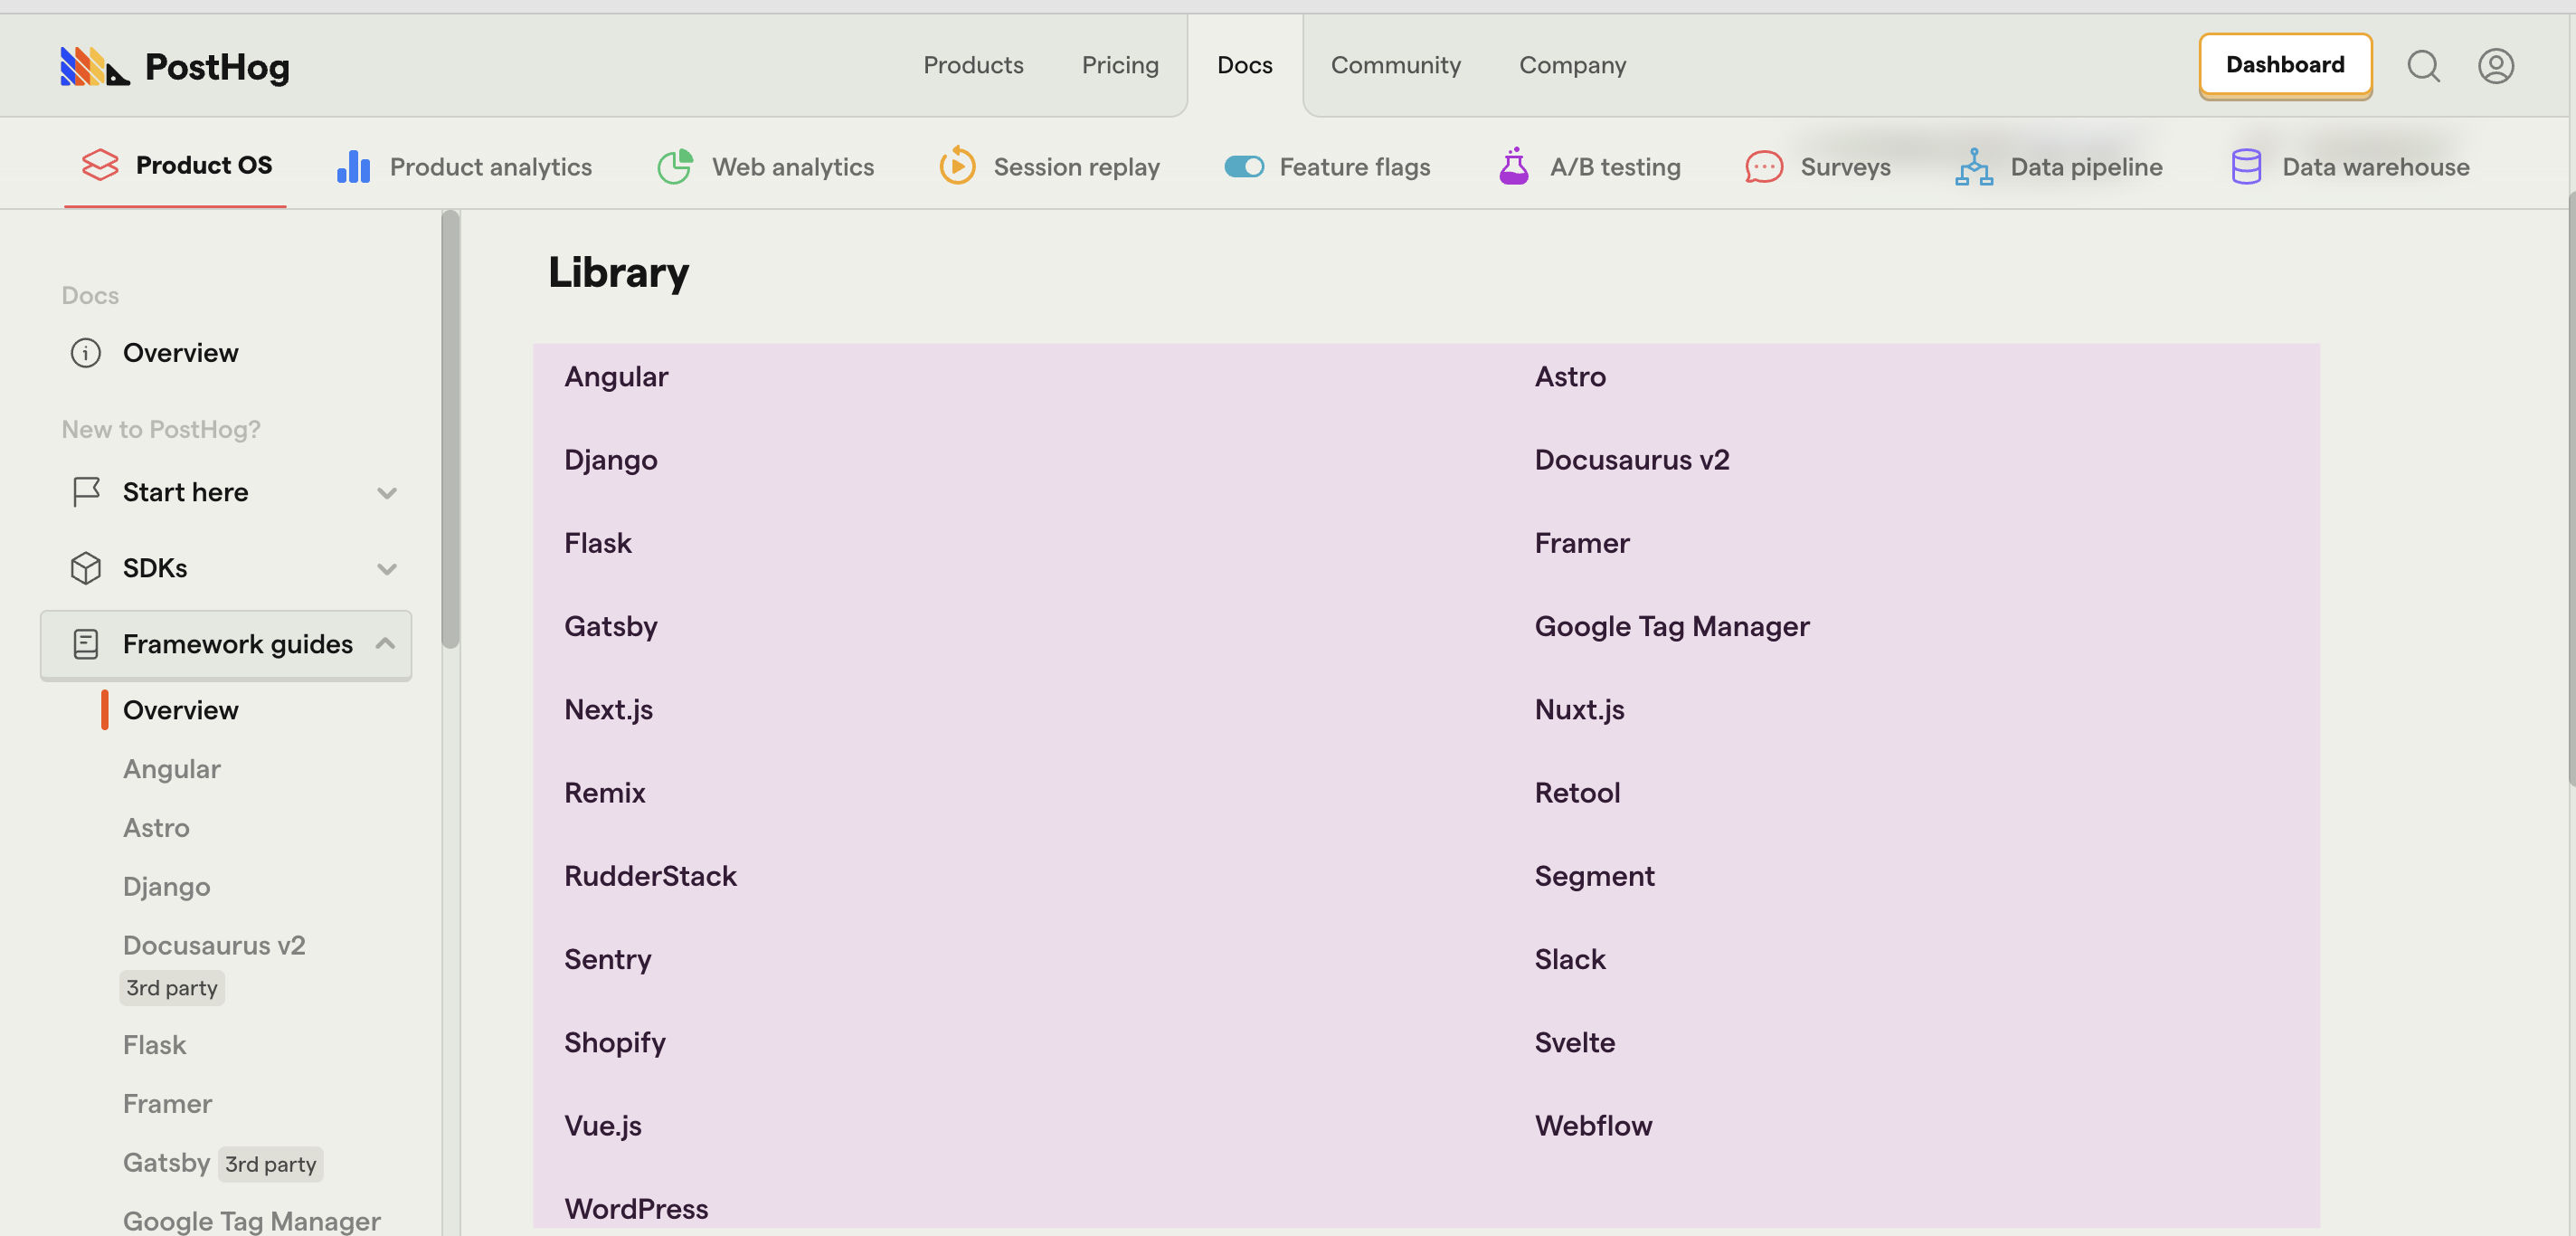2576x1236 pixels.
Task: Click the Surveys speech bubble icon
Action: tap(1763, 166)
